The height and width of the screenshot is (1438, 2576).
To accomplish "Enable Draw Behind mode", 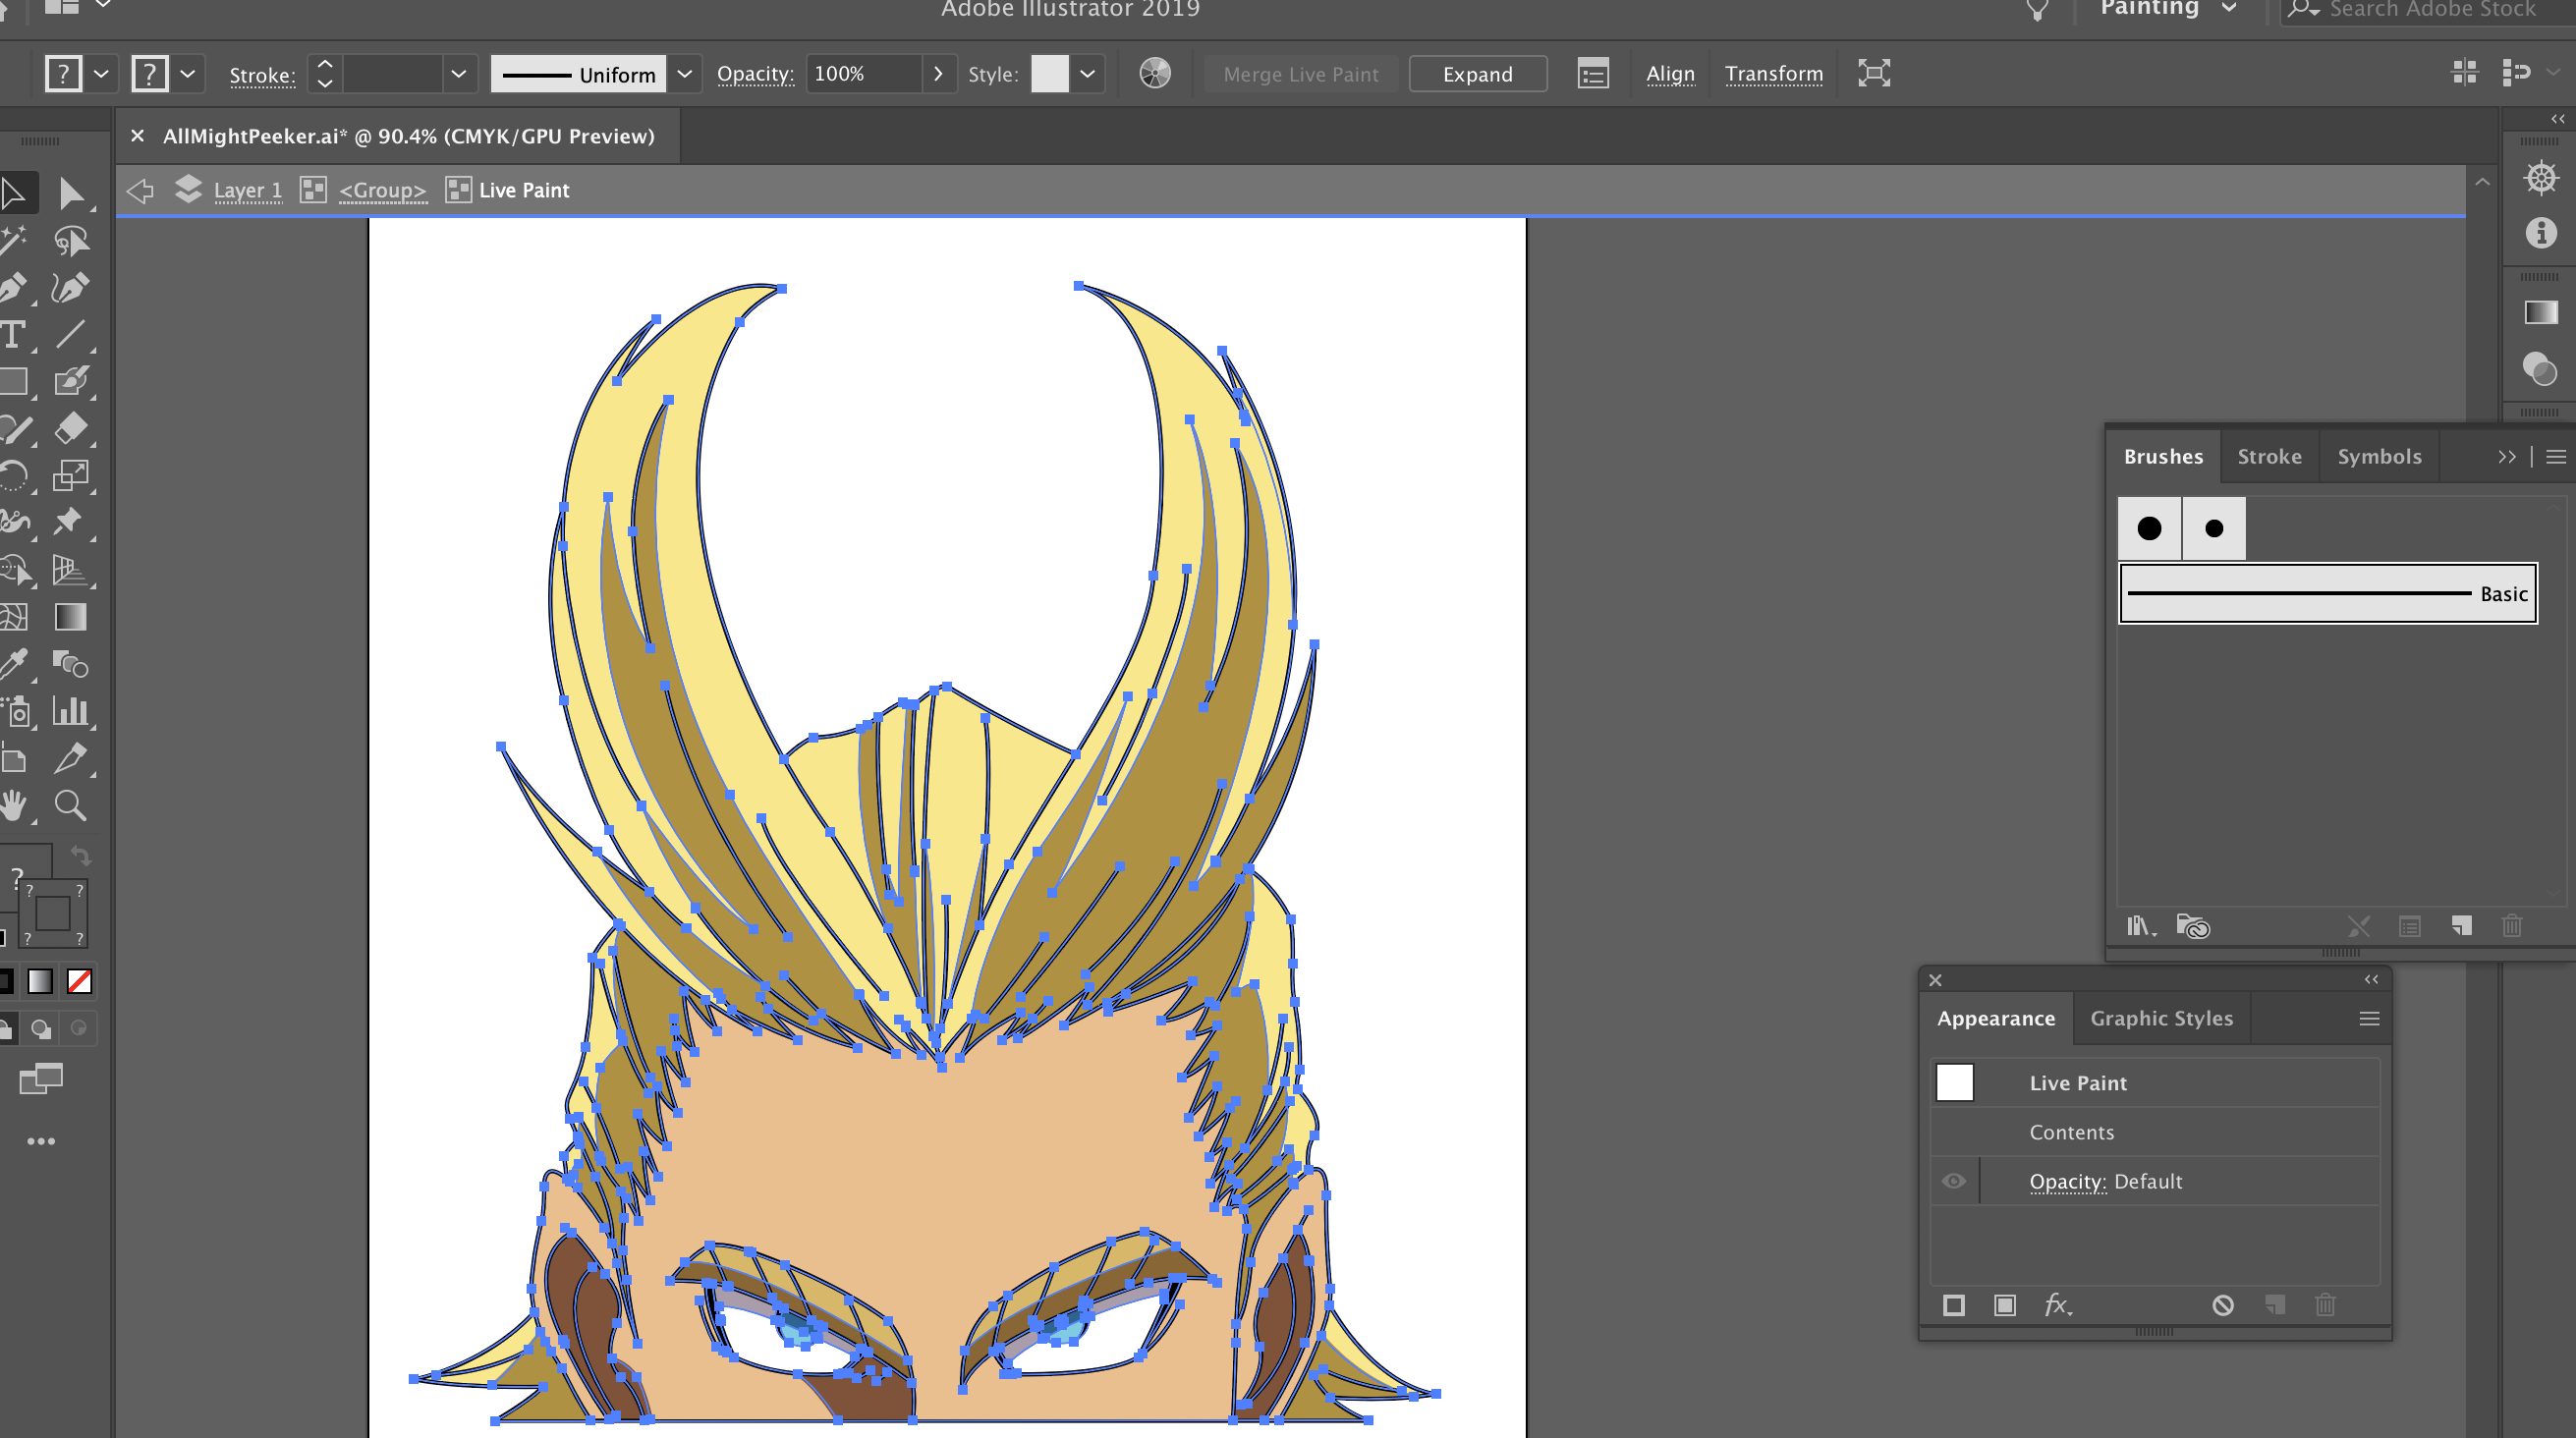I will click(x=41, y=1029).
